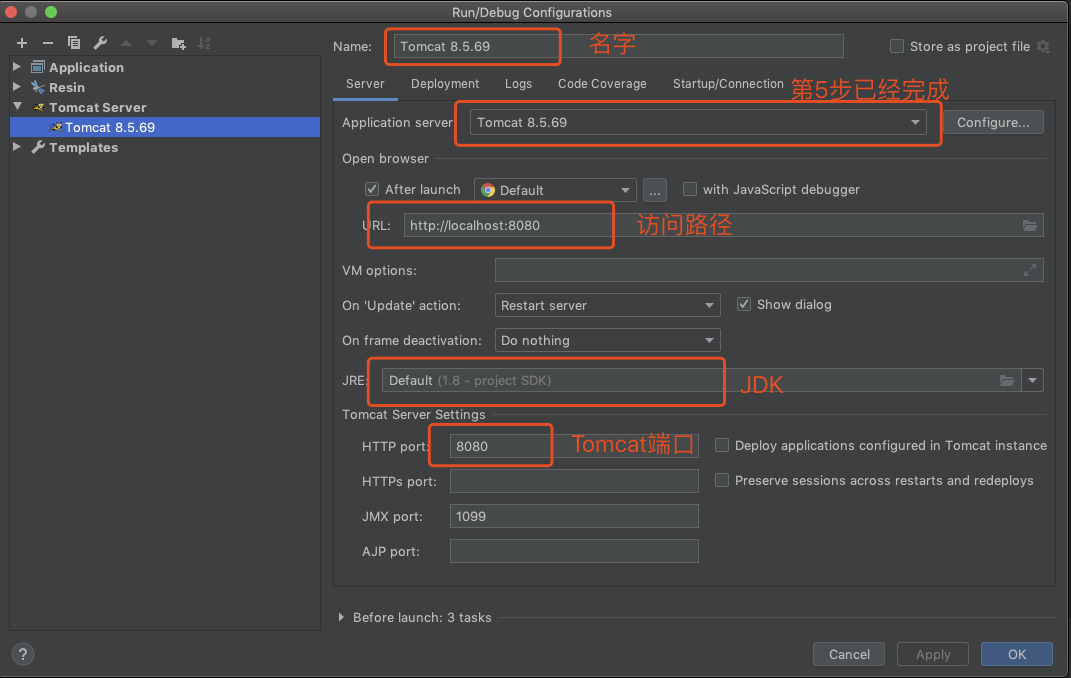The width and height of the screenshot is (1071, 678).
Task: Click the VM options input field
Action: [x=769, y=270]
